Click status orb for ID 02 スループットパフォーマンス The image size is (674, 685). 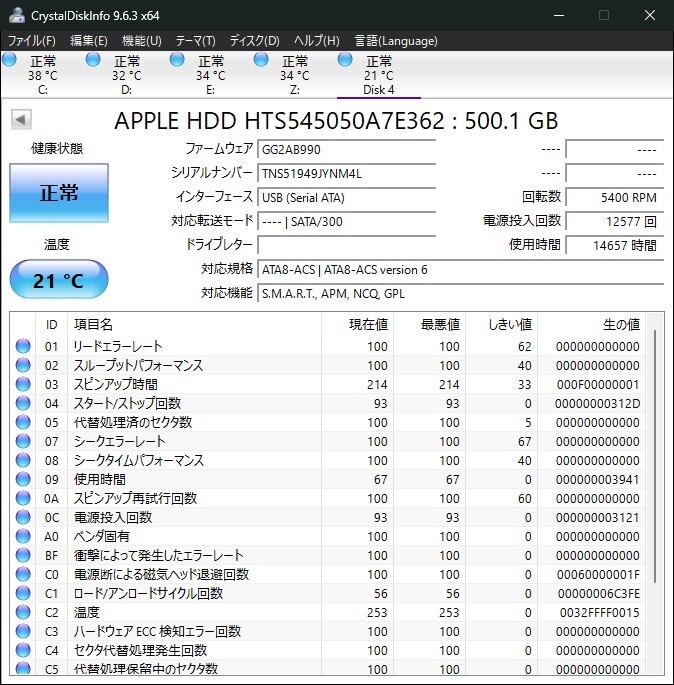tap(23, 365)
